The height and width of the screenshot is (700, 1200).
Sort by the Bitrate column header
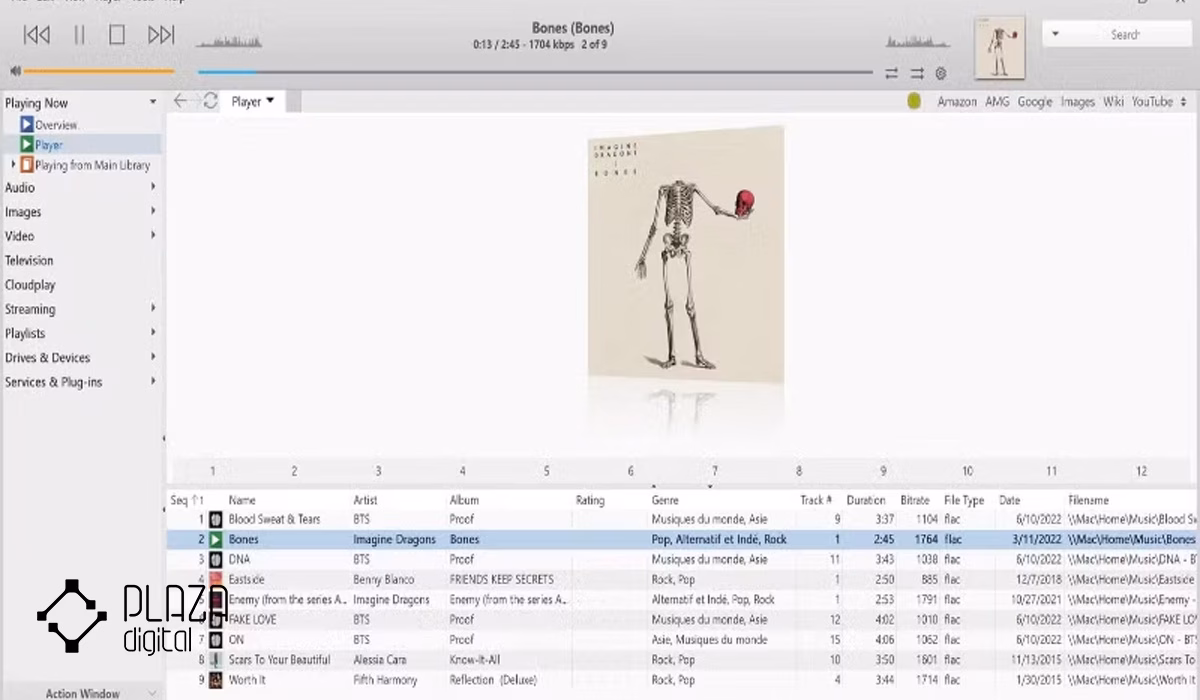click(x=914, y=500)
